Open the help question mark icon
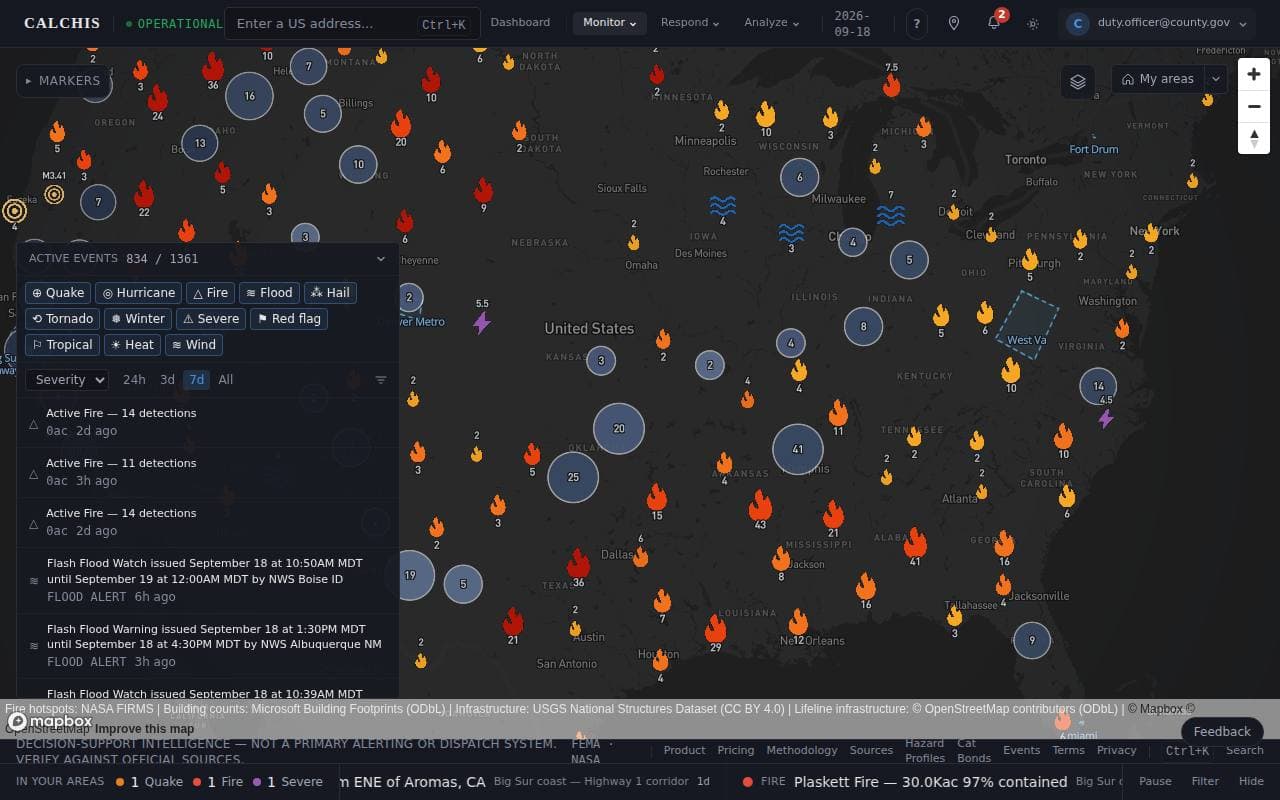The height and width of the screenshot is (800, 1280). [x=917, y=23]
